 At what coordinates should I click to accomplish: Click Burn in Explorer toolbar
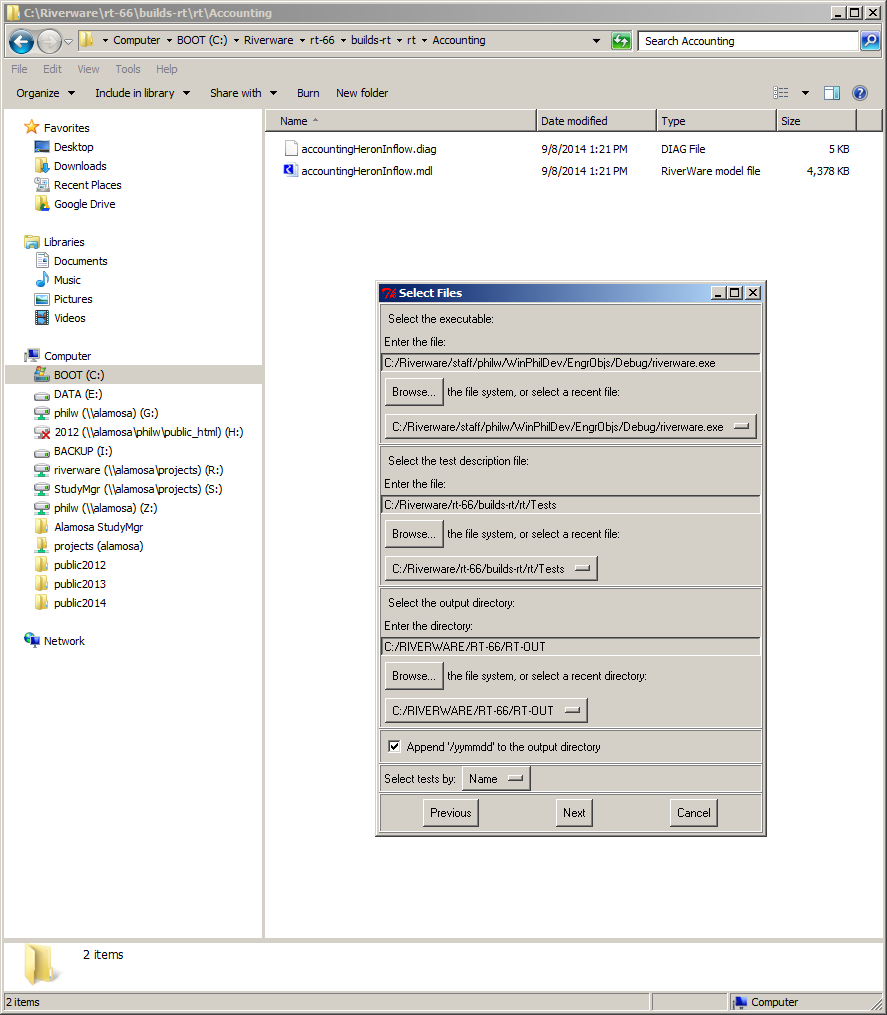[308, 93]
